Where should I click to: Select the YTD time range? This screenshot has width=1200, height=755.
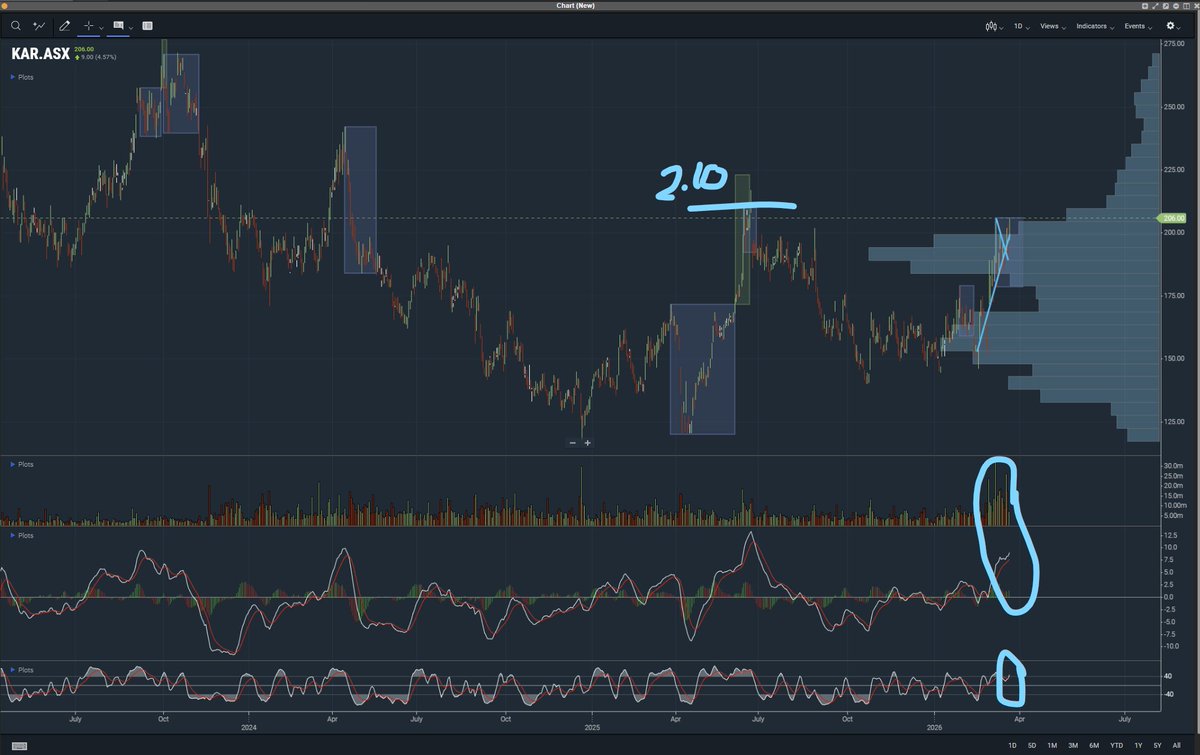click(x=1115, y=746)
